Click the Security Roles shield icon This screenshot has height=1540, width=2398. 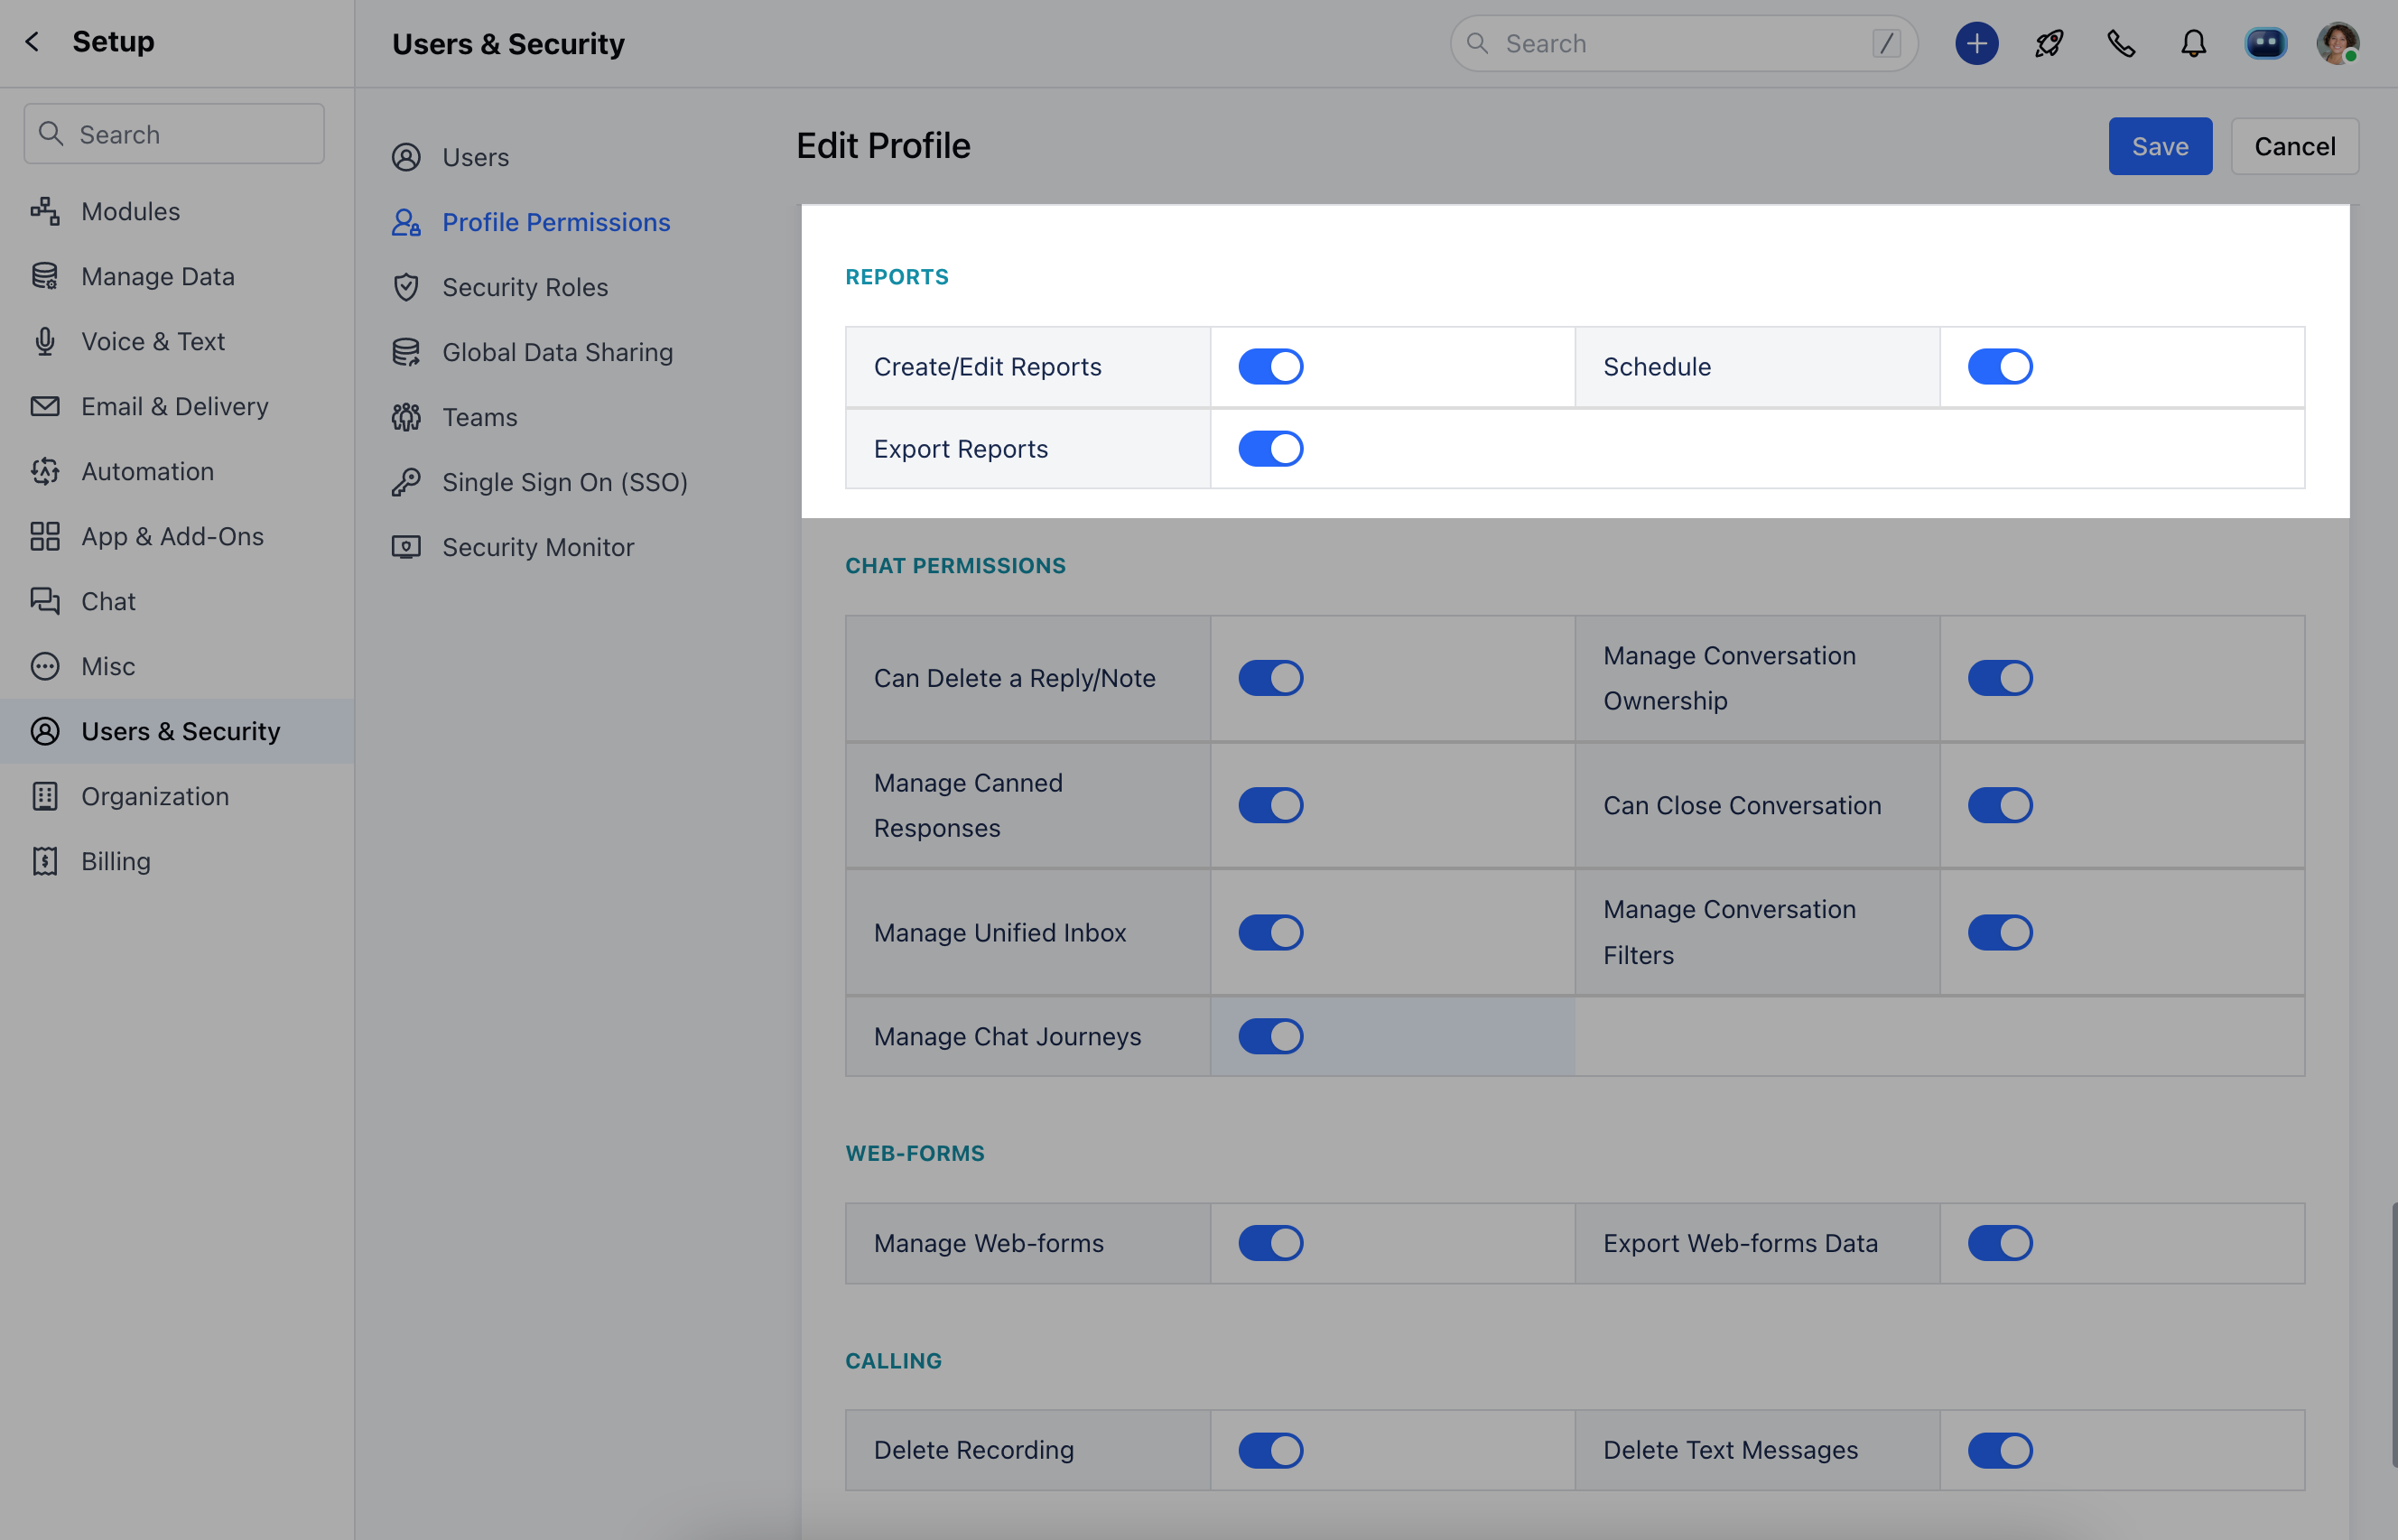click(406, 287)
